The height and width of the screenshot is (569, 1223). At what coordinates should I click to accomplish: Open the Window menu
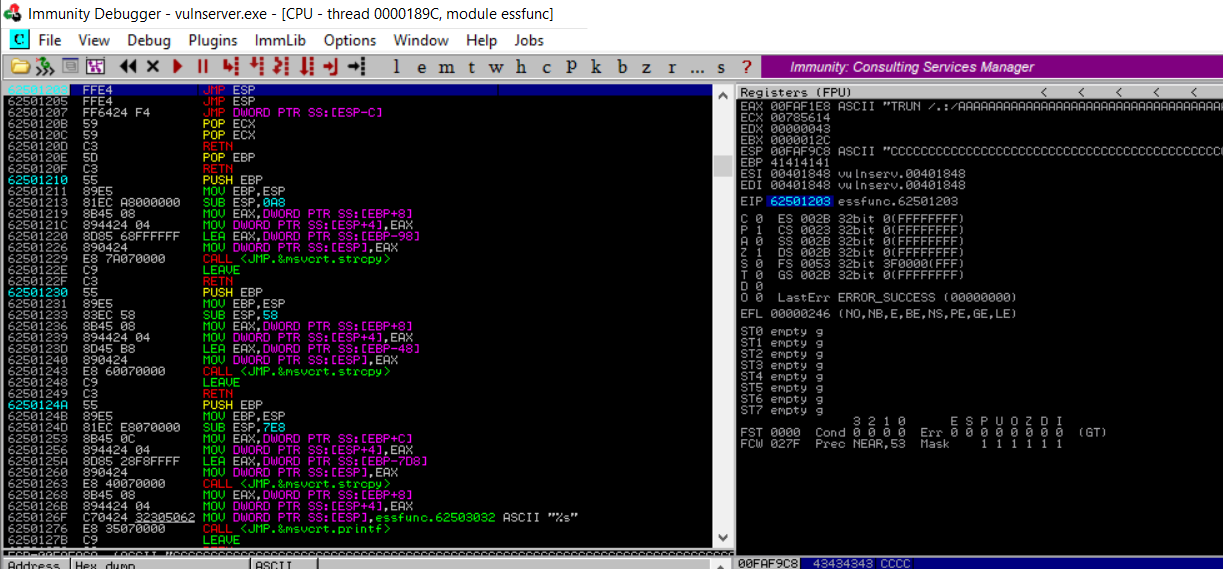[x=421, y=40]
